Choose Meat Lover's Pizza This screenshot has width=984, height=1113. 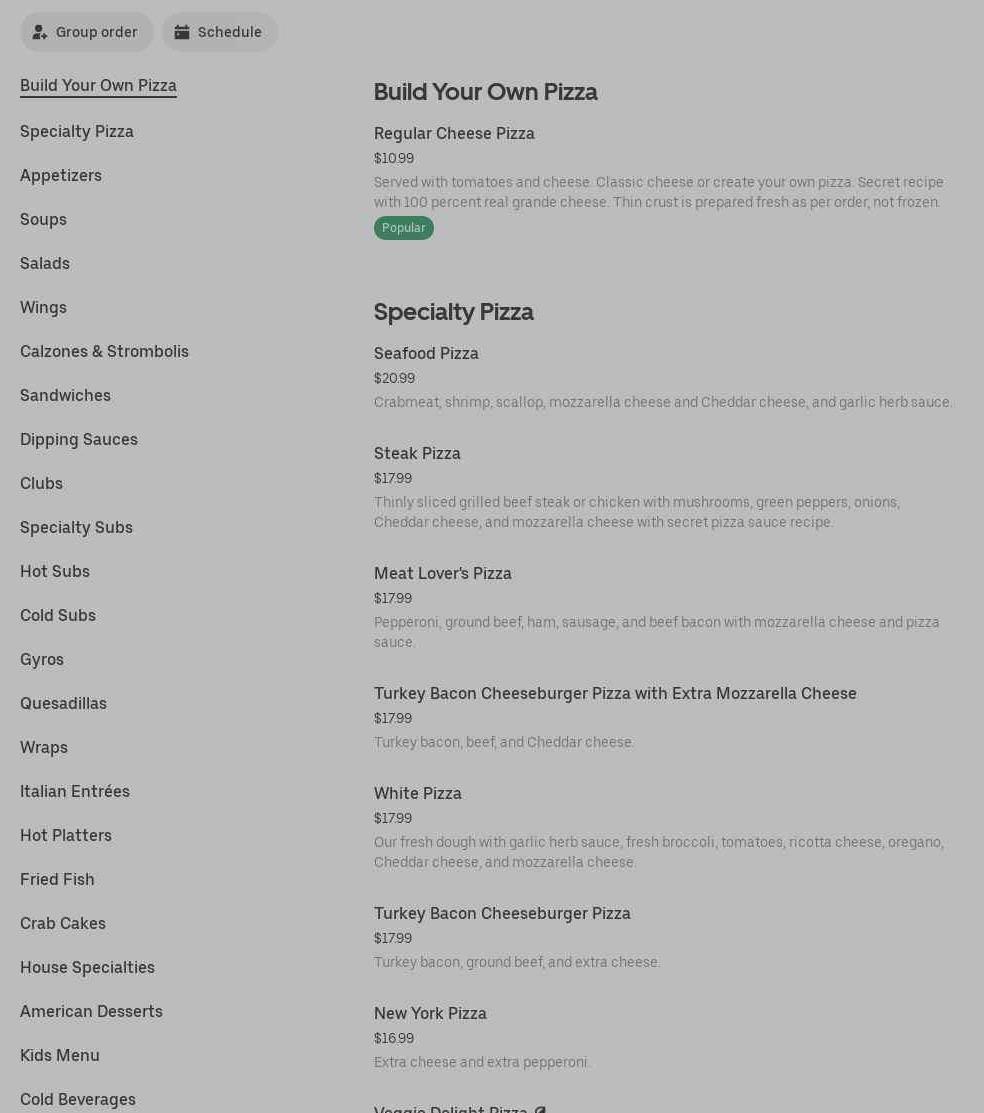[443, 573]
